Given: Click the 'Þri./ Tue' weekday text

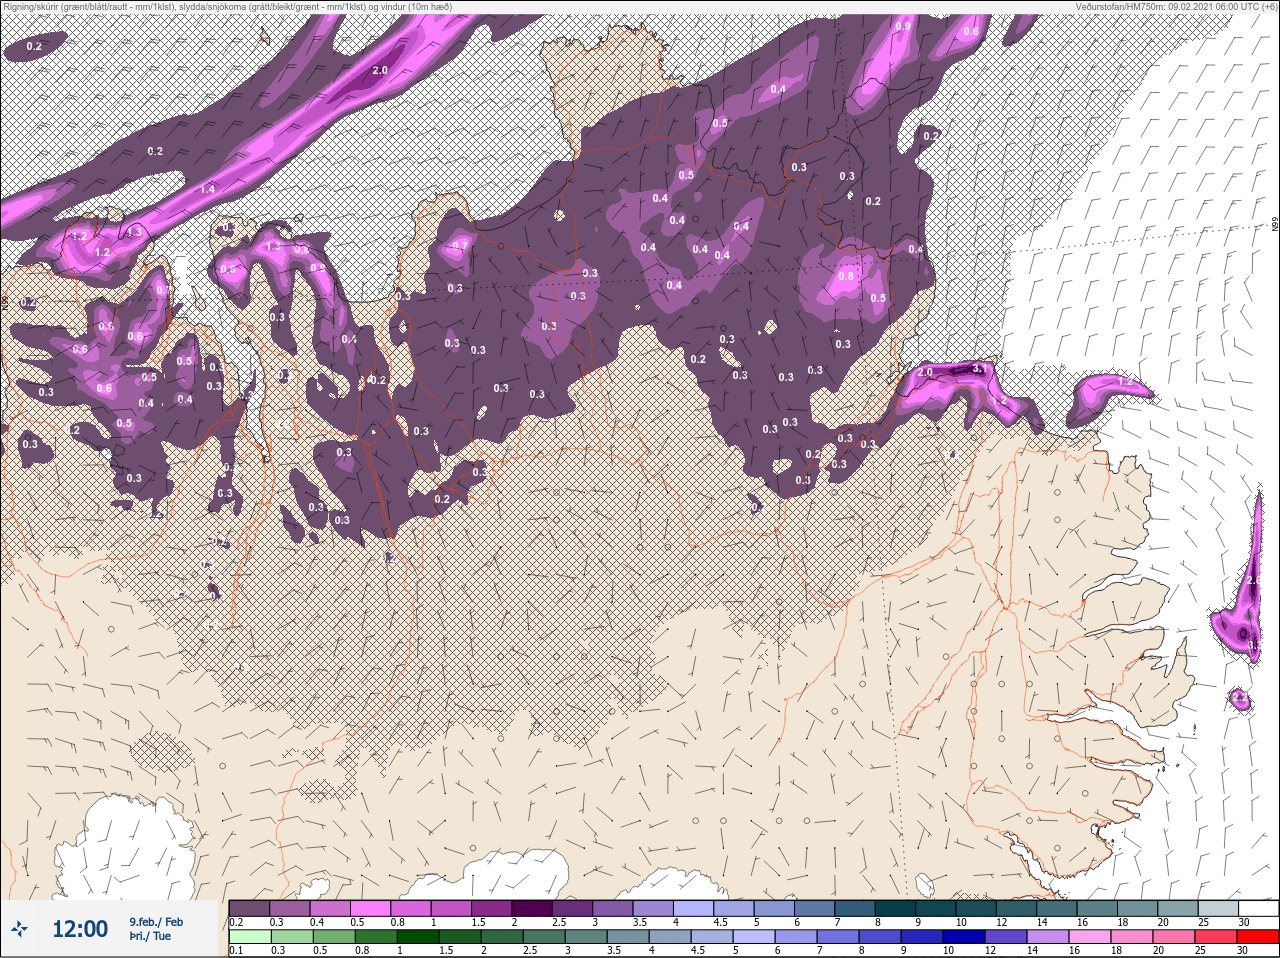Looking at the screenshot, I should click(x=150, y=936).
